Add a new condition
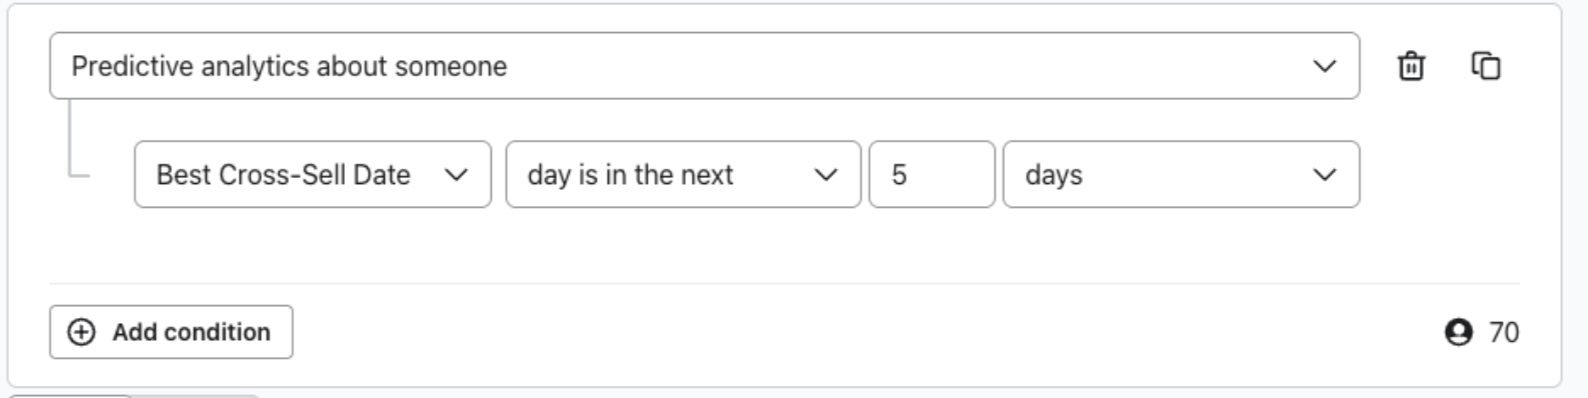The image size is (1588, 398). tap(171, 332)
